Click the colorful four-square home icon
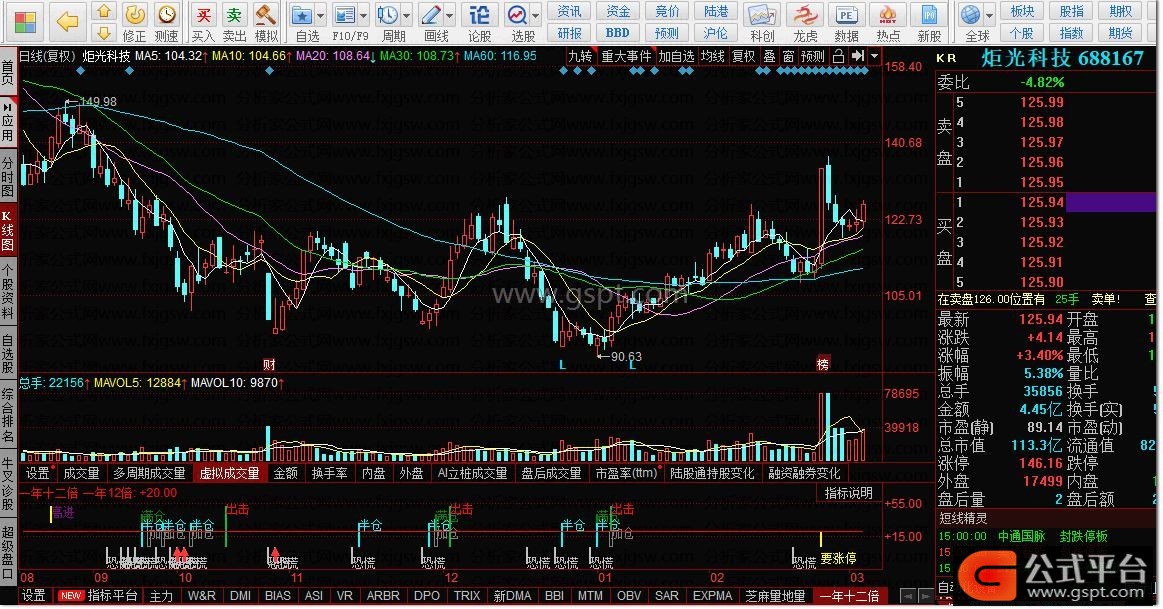 [24, 22]
